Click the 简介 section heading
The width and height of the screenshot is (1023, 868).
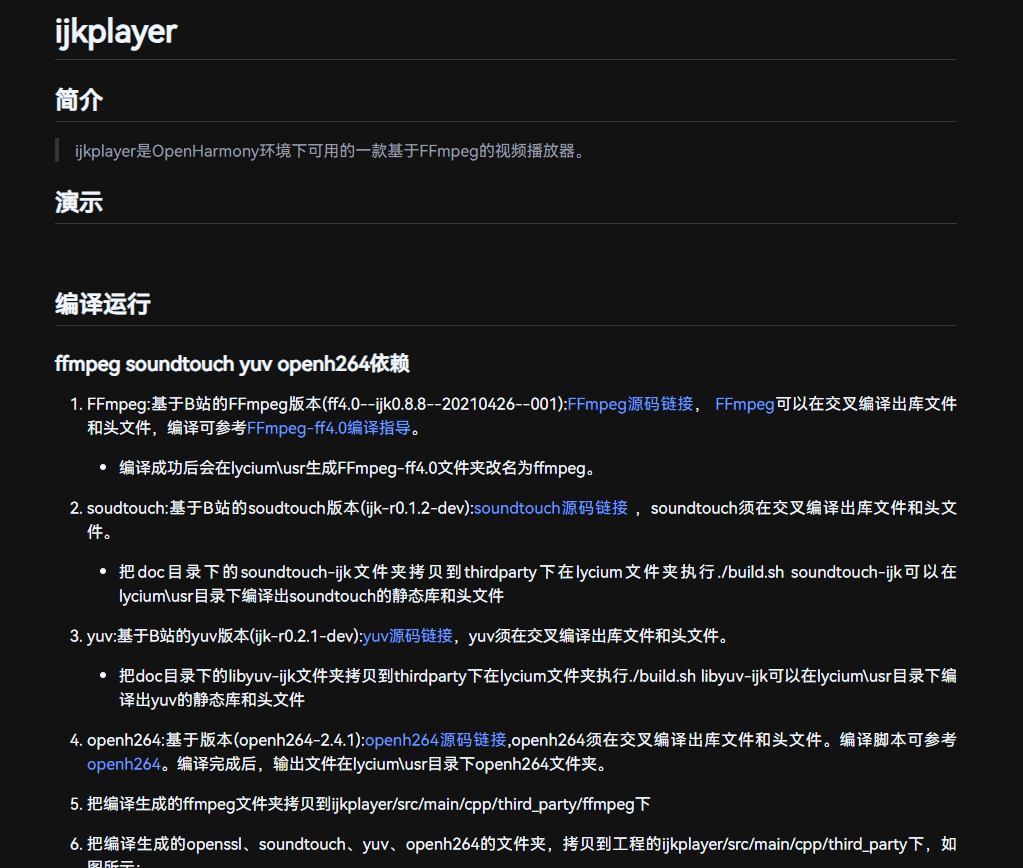[77, 100]
